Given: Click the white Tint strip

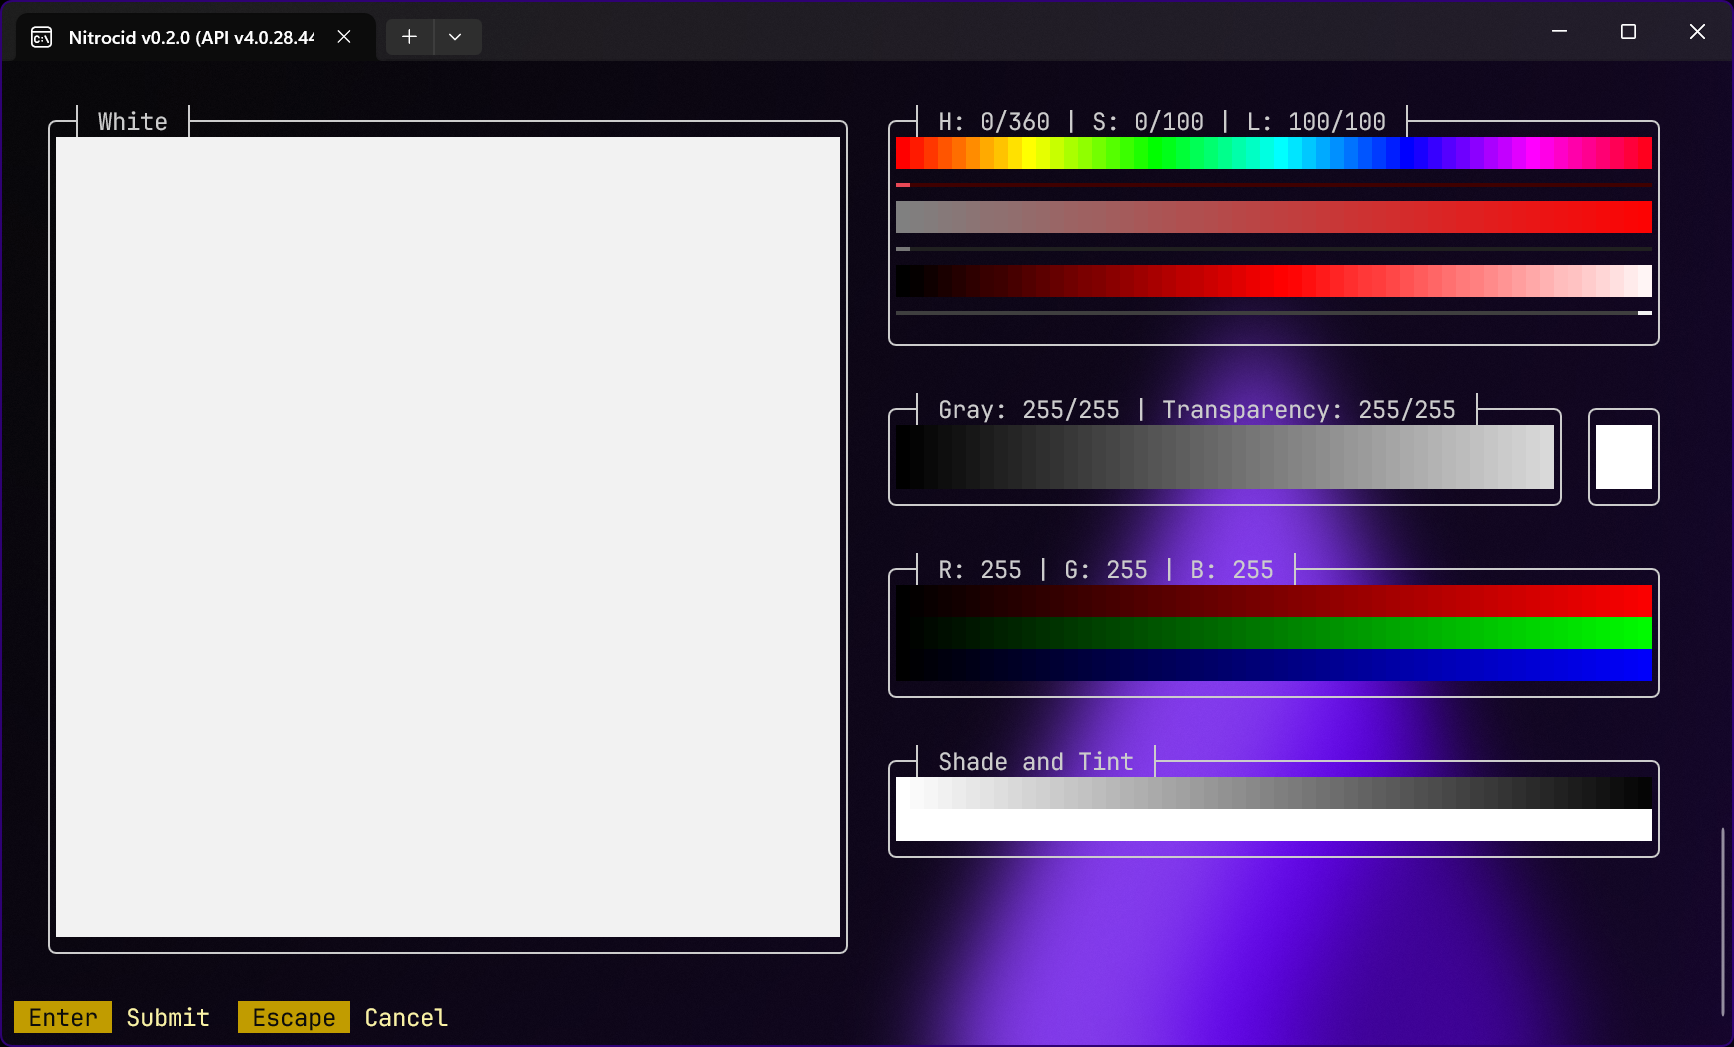Looking at the screenshot, I should [x=1273, y=825].
